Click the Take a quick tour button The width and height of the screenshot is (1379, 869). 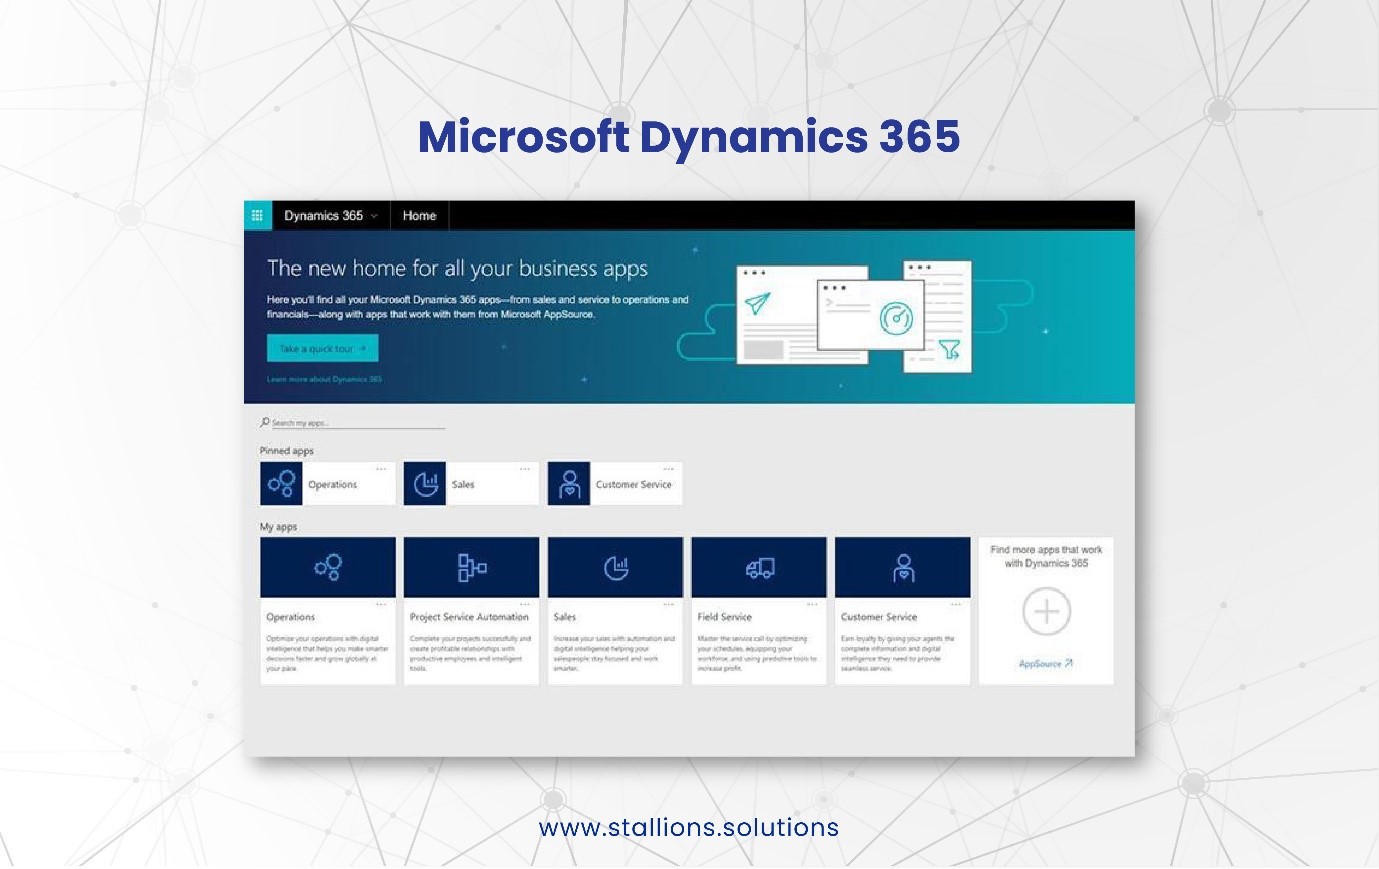pos(322,348)
